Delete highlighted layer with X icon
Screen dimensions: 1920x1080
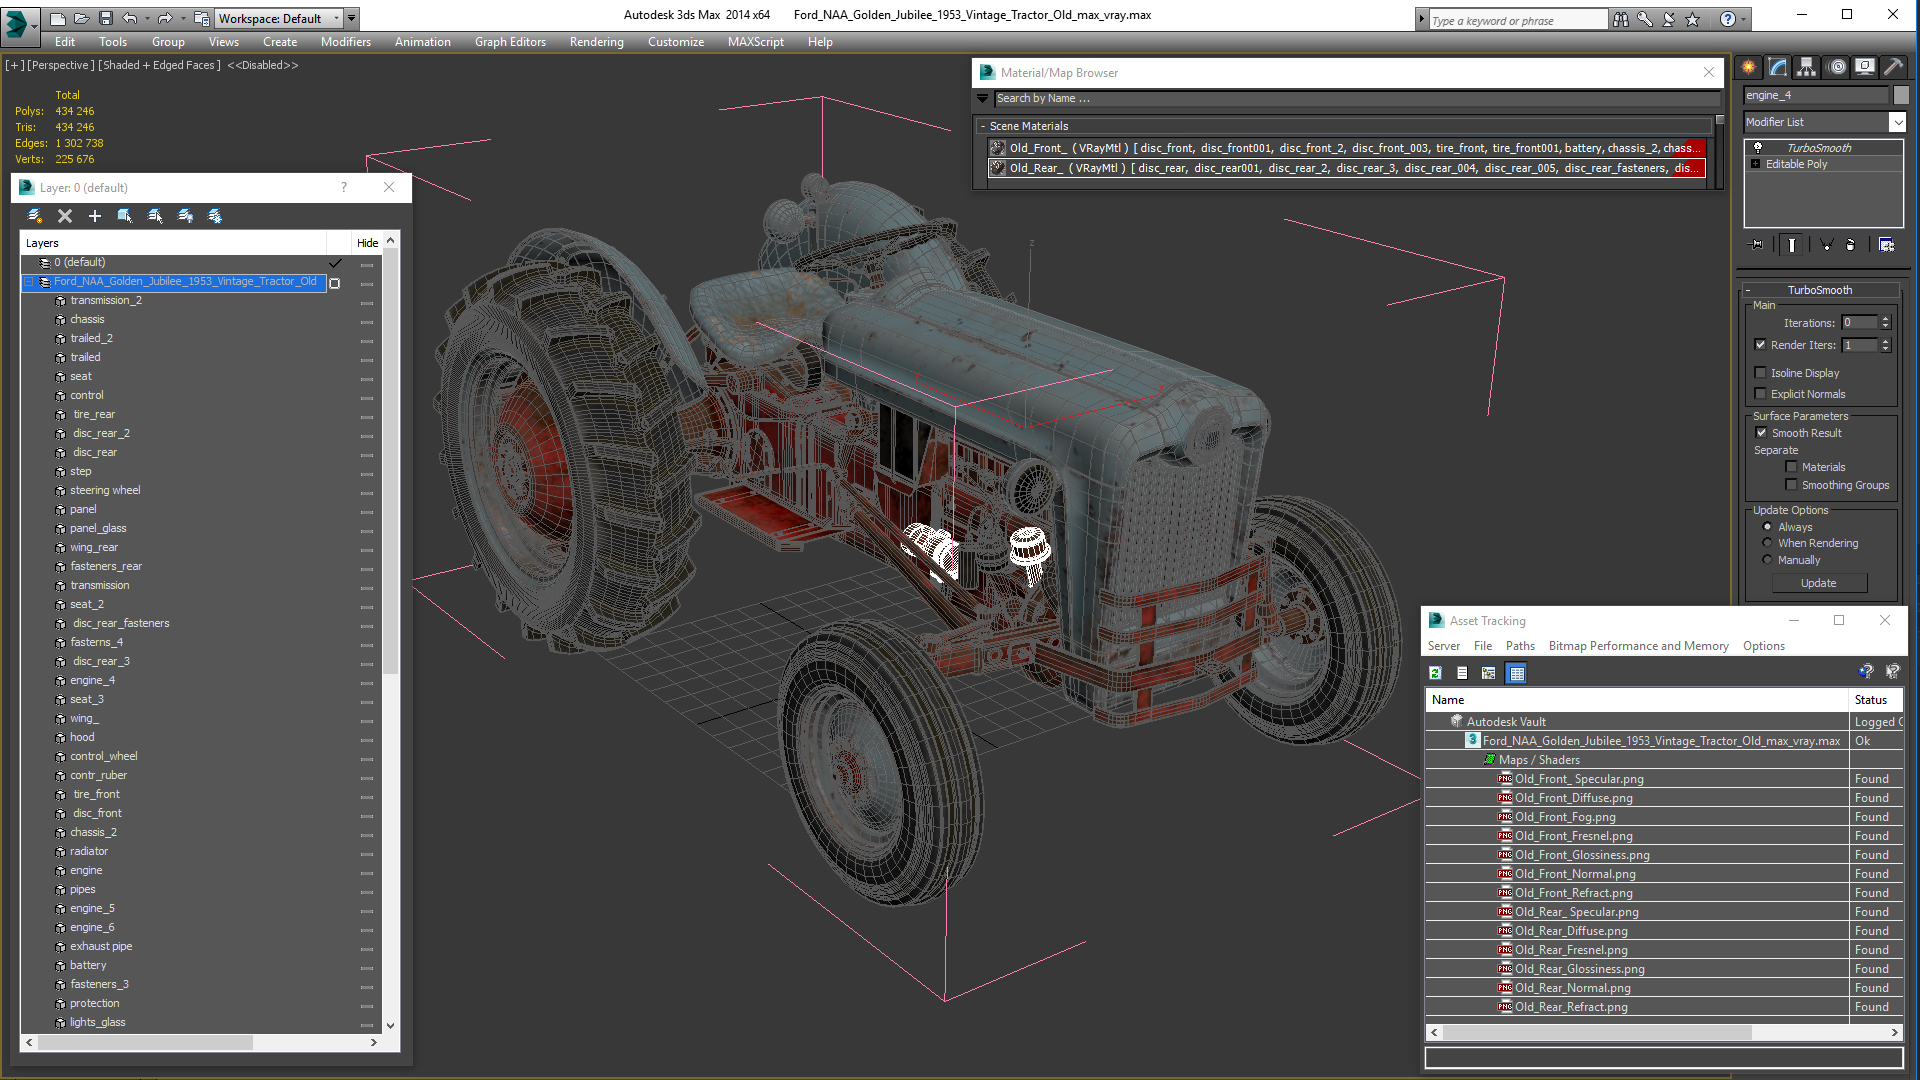[65, 216]
